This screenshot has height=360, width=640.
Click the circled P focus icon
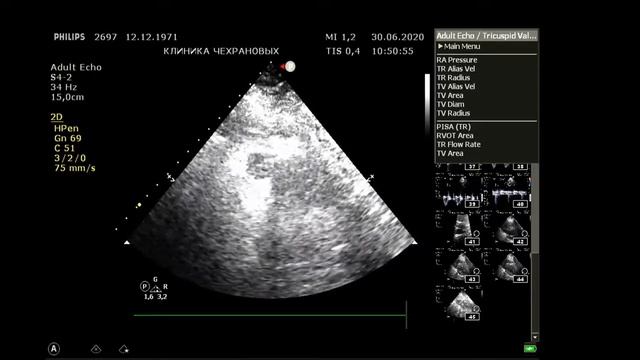point(144,287)
